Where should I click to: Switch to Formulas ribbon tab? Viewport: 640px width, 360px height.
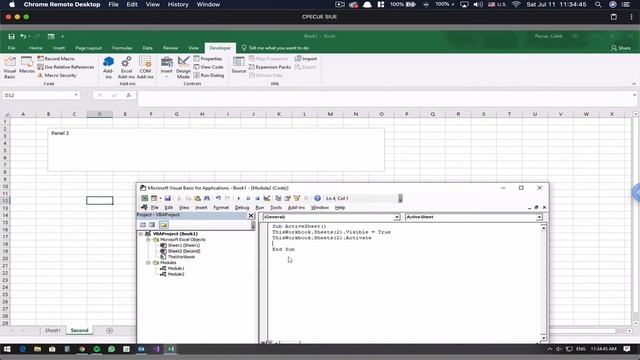pos(122,48)
